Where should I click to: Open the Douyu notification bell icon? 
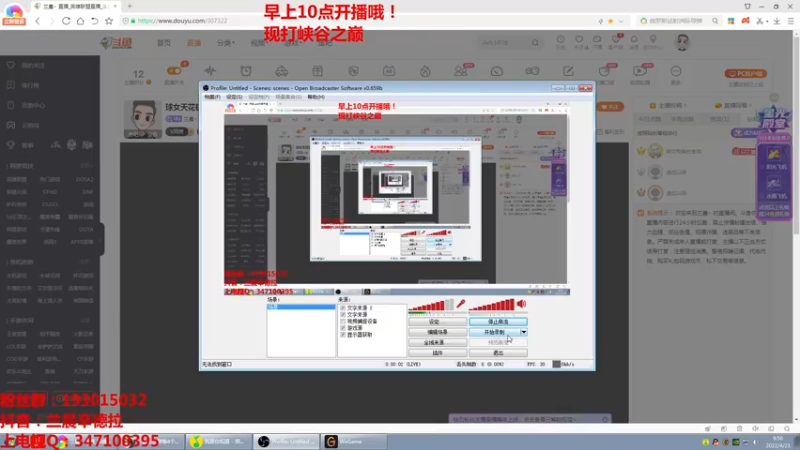click(x=634, y=39)
